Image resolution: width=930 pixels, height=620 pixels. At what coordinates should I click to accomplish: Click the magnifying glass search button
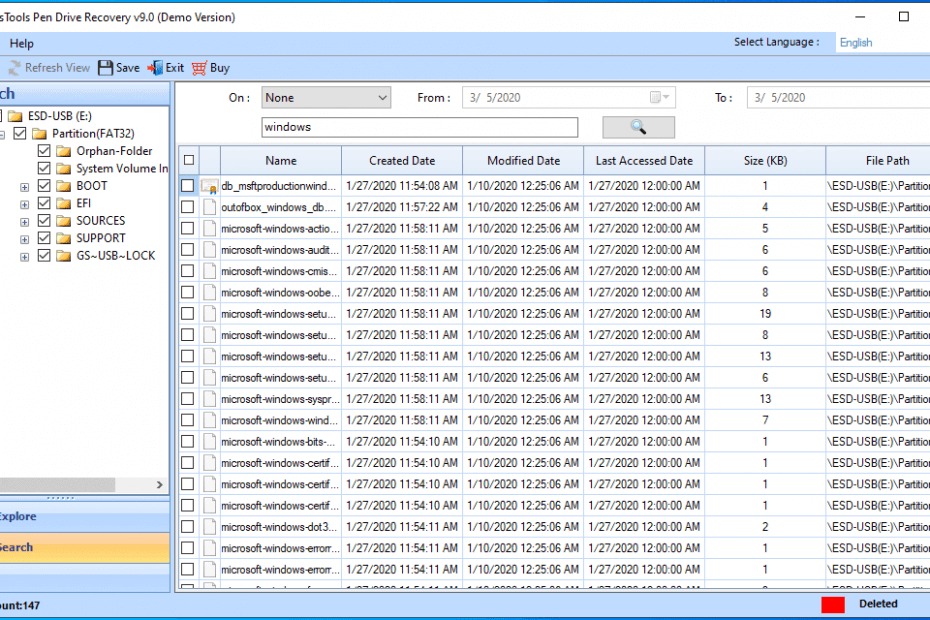(x=638, y=127)
